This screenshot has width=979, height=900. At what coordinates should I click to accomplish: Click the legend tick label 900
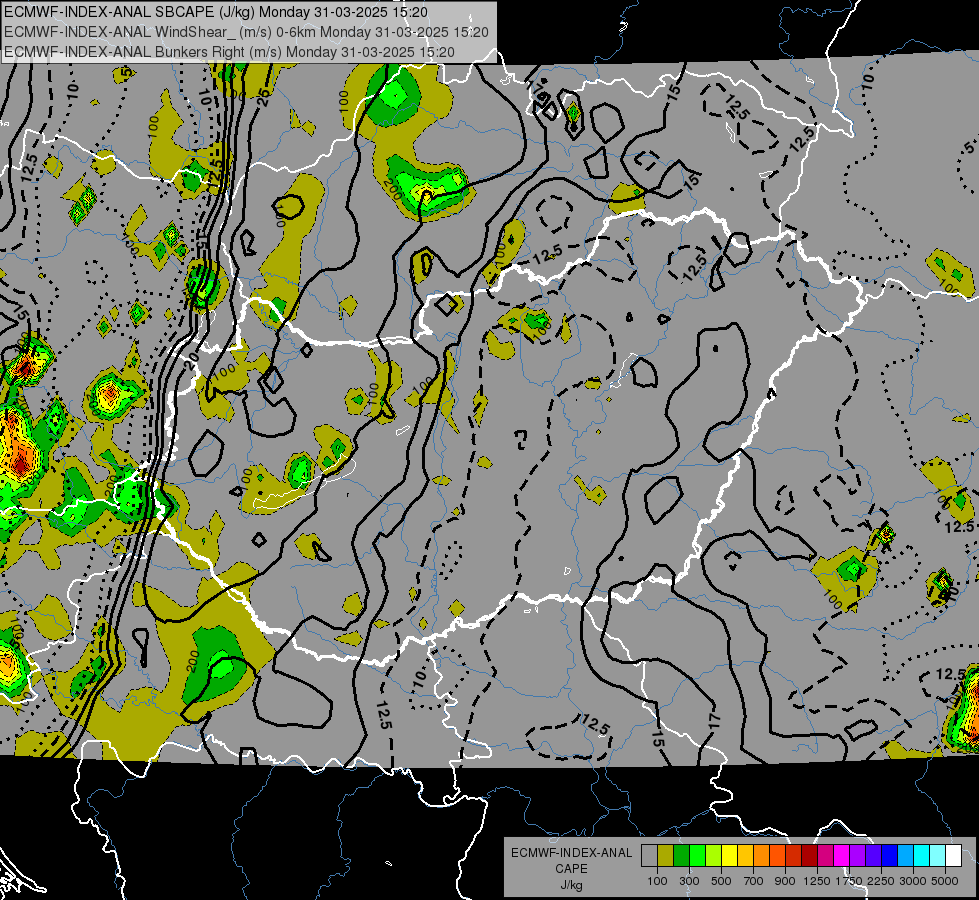click(x=785, y=881)
